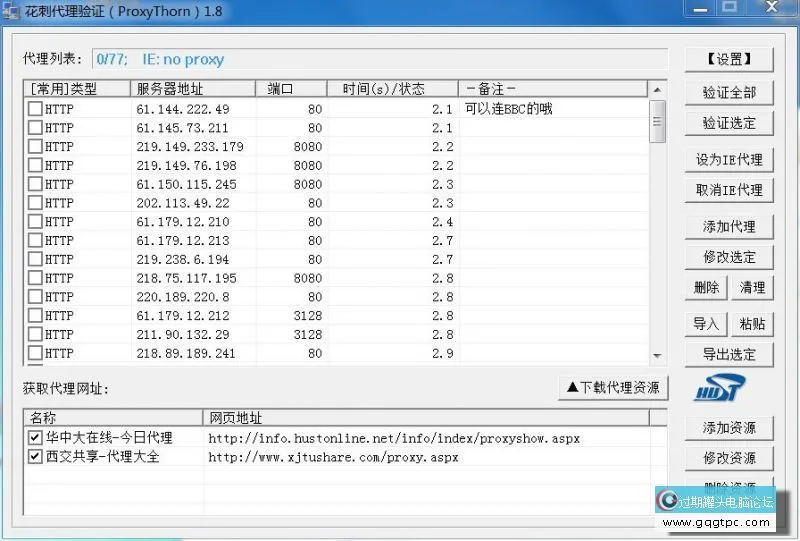Click the xjtushare proxy.aspx URL
Image resolution: width=800 pixels, height=541 pixels.
(333, 457)
